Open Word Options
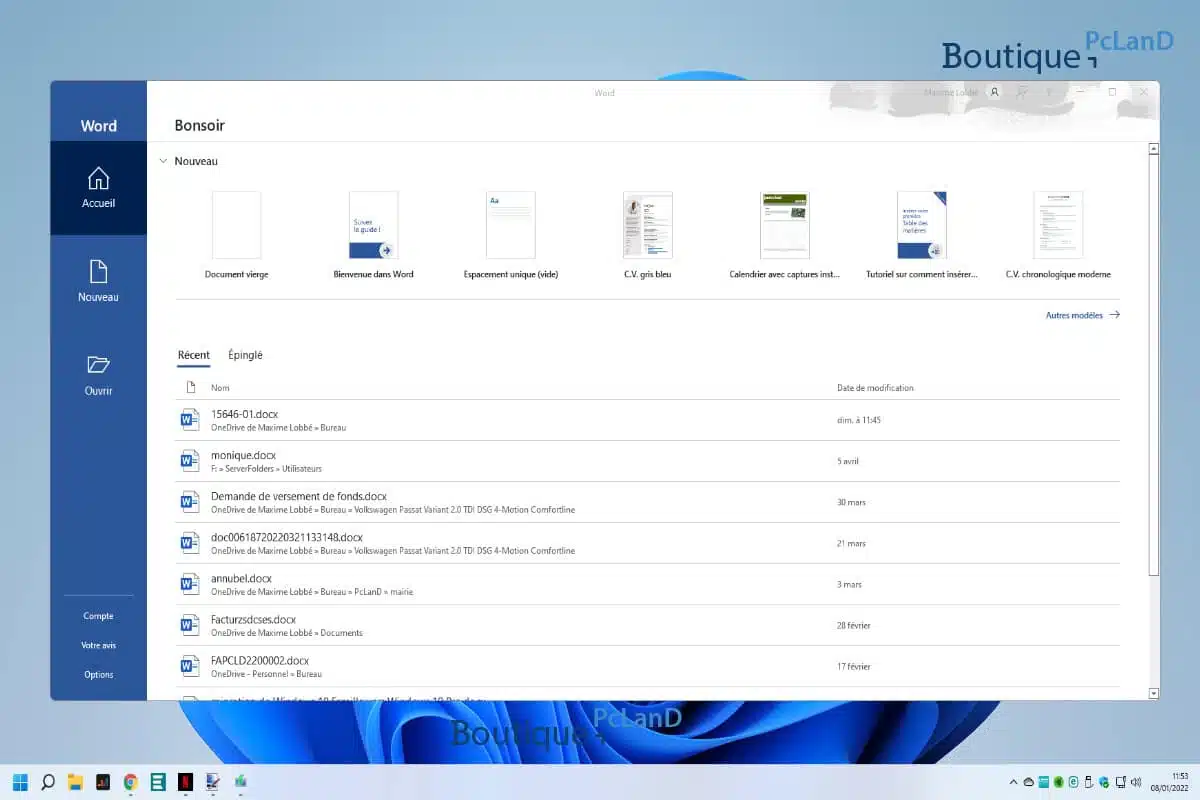 pos(98,674)
